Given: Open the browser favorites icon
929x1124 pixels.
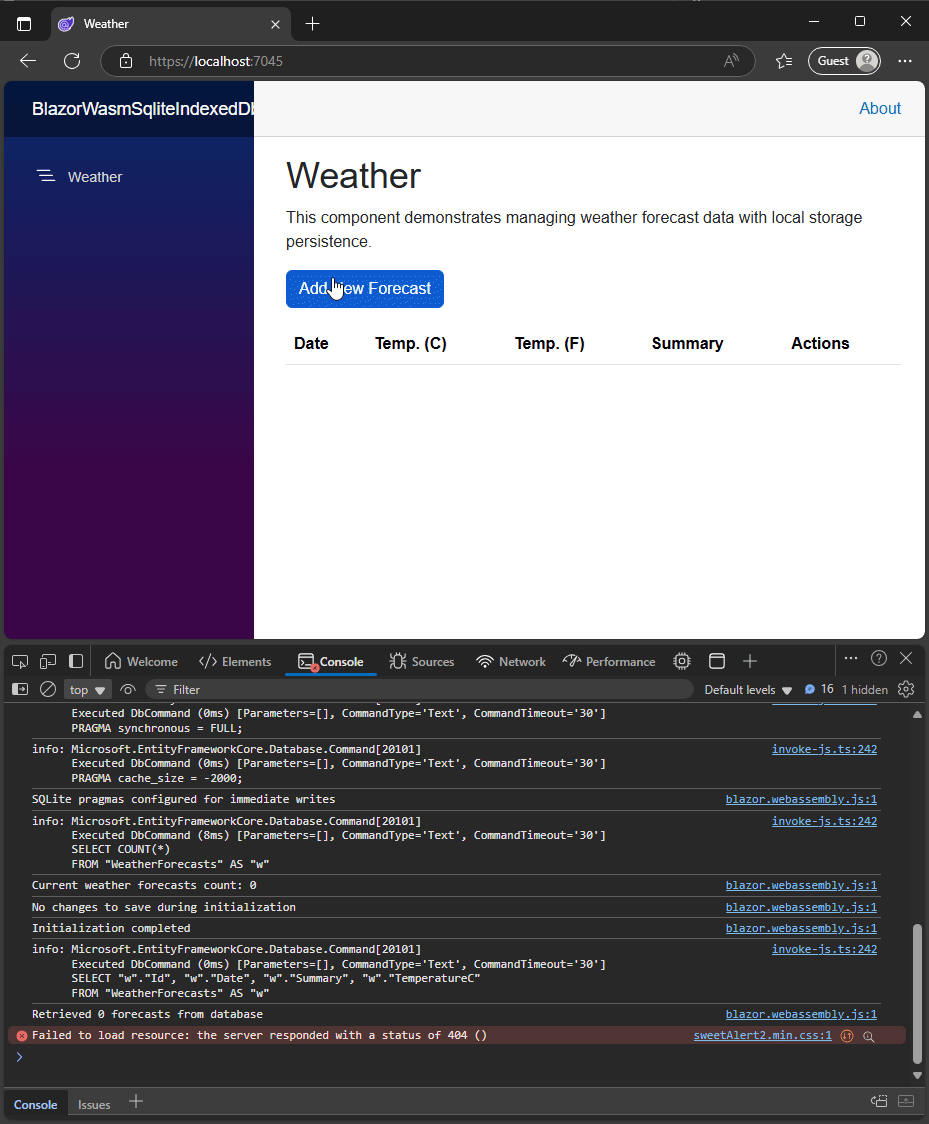Looking at the screenshot, I should [784, 61].
